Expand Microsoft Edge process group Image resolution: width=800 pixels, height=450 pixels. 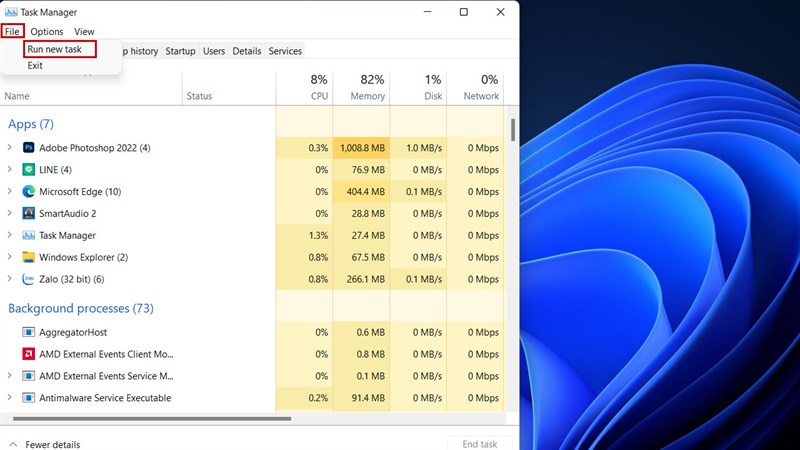(10, 191)
